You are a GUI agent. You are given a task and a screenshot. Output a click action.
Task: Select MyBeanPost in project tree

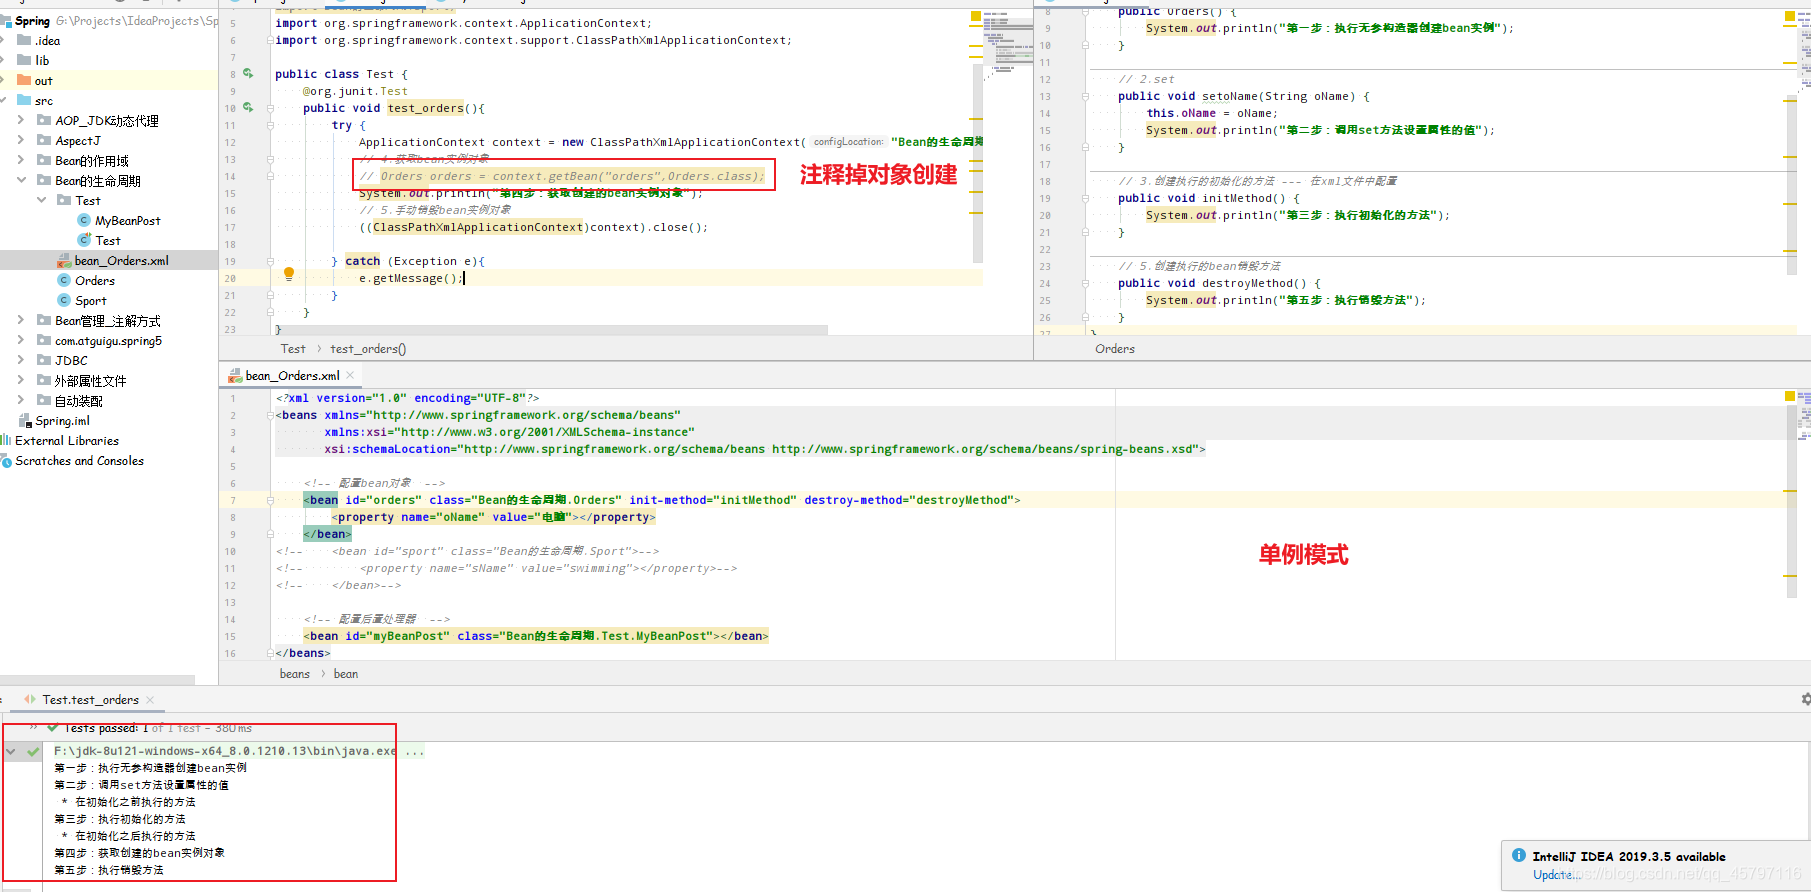pos(127,220)
